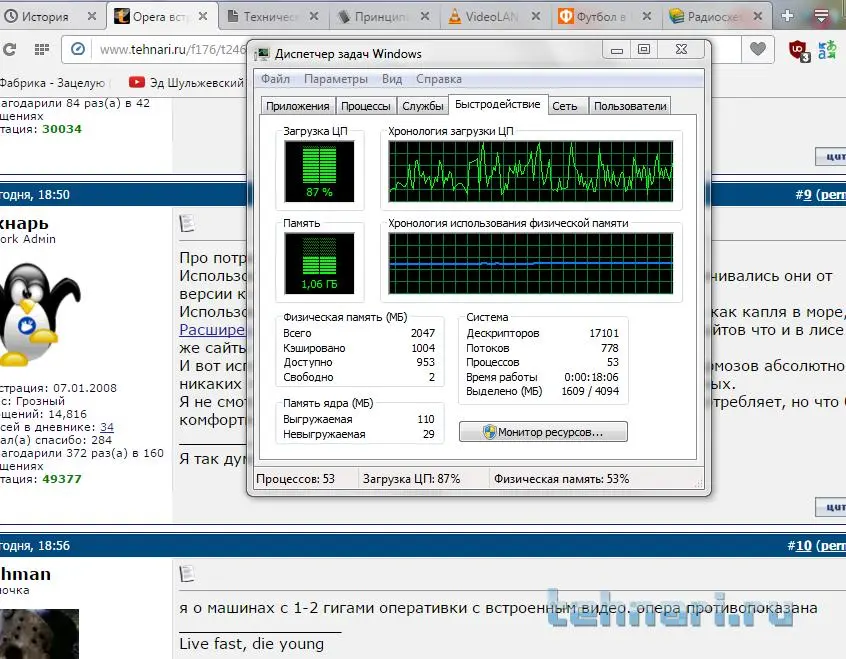Viewport: 846px width, 659px height.
Task: Click the Монитор ресурсов button
Action: point(543,431)
